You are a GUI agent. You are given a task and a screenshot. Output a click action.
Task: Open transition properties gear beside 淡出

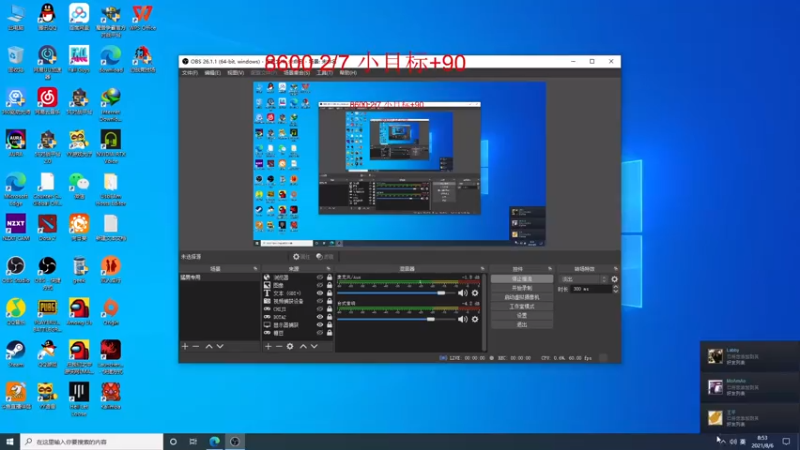click(614, 279)
